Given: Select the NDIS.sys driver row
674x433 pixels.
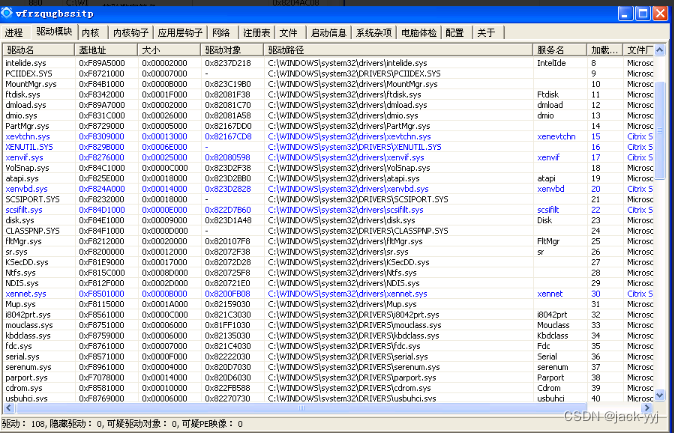Looking at the screenshot, I should [x=329, y=283].
